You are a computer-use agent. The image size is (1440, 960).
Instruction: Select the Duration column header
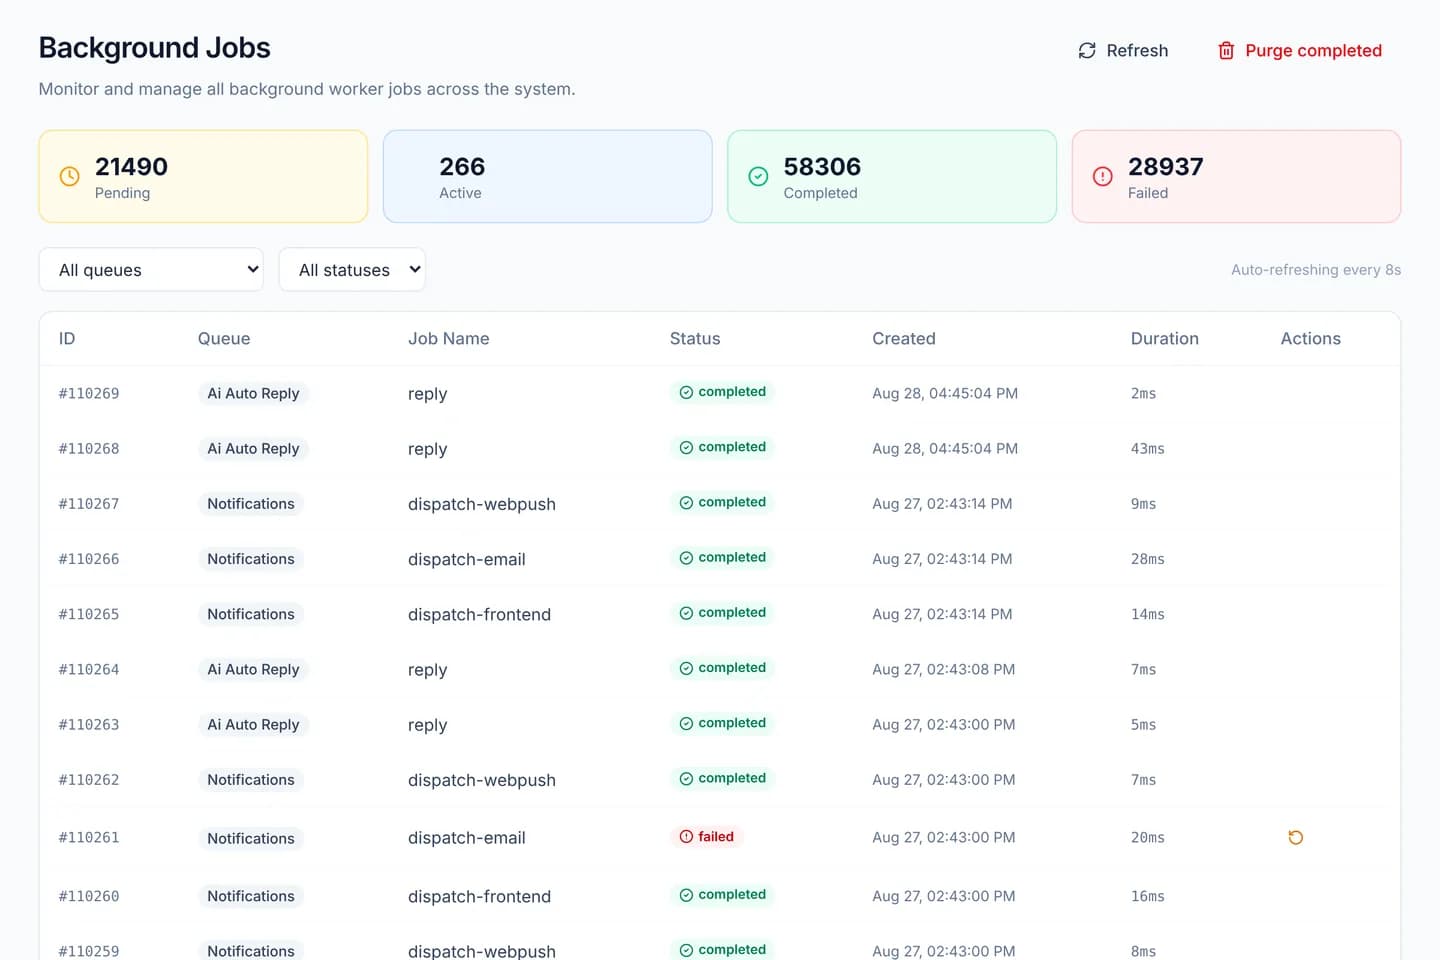[1164, 338]
